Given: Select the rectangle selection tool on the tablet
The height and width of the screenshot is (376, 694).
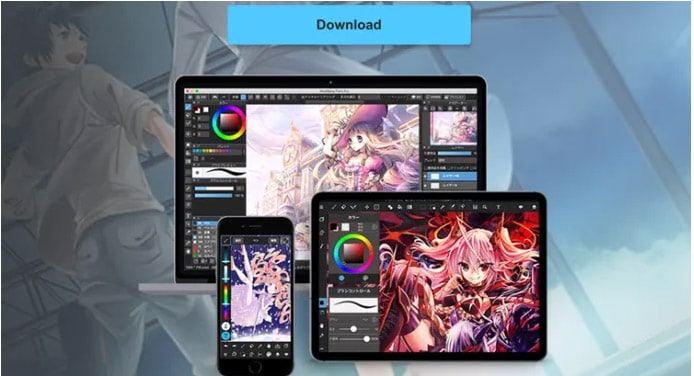Looking at the screenshot, I should [x=376, y=207].
